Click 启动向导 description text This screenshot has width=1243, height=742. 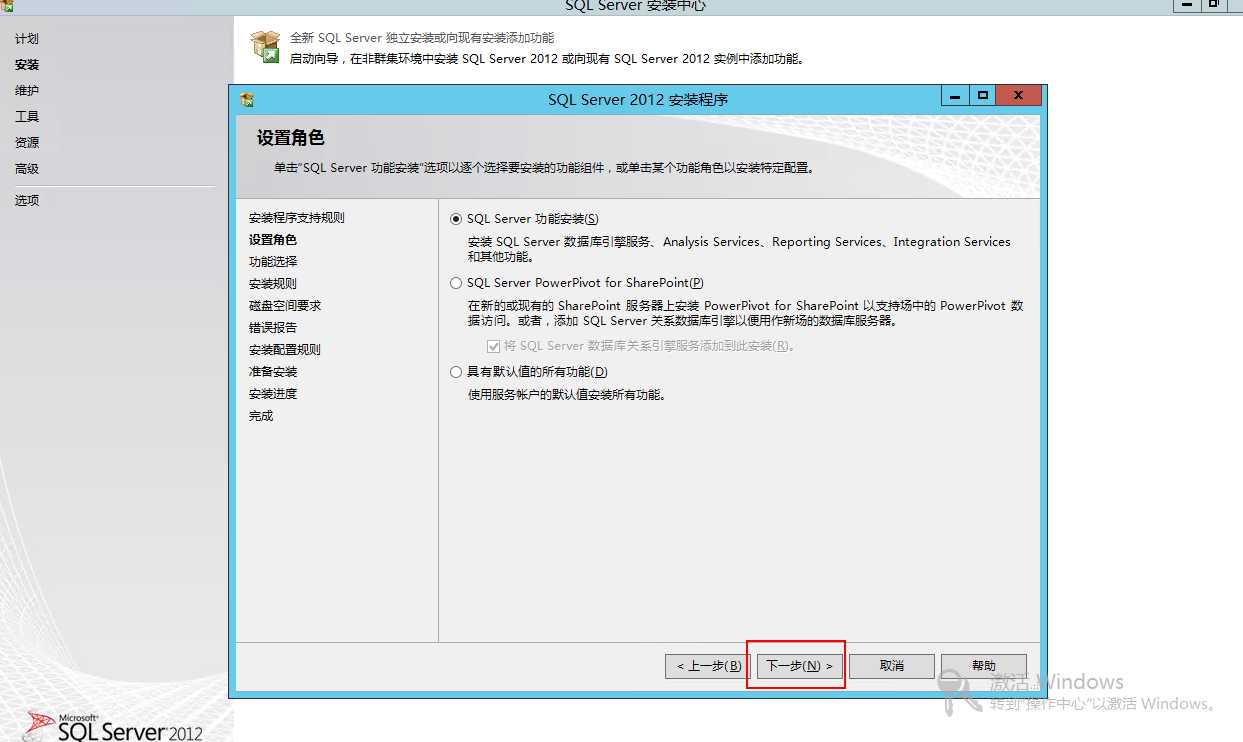(x=547, y=59)
